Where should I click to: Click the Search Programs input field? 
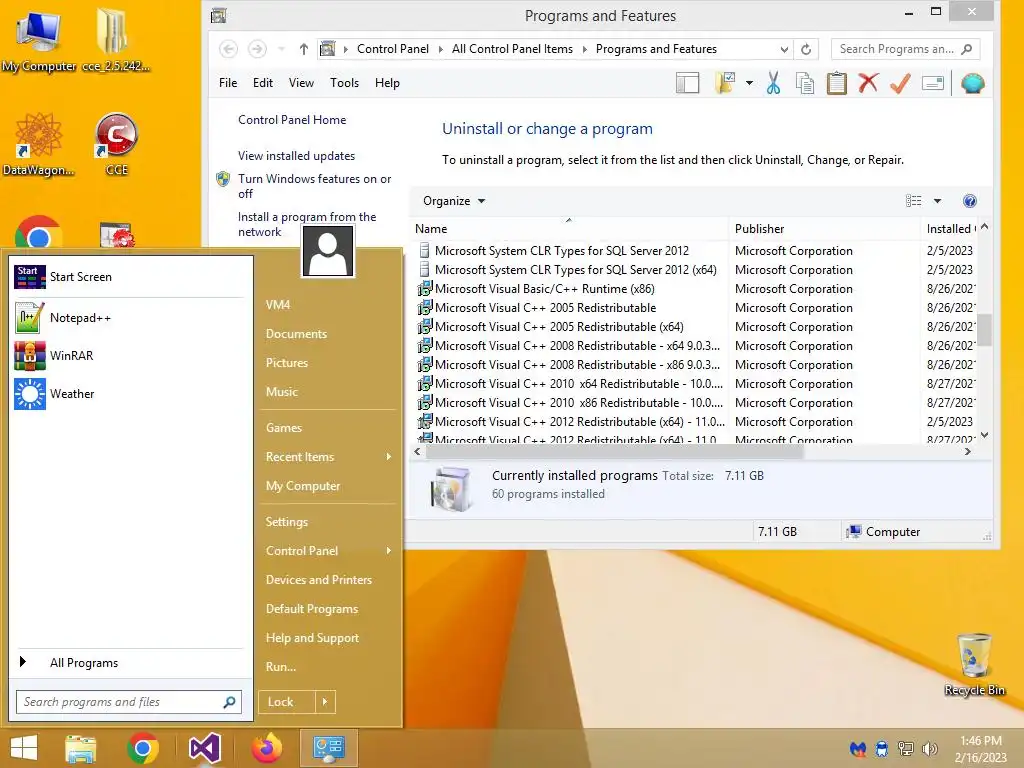(905, 49)
